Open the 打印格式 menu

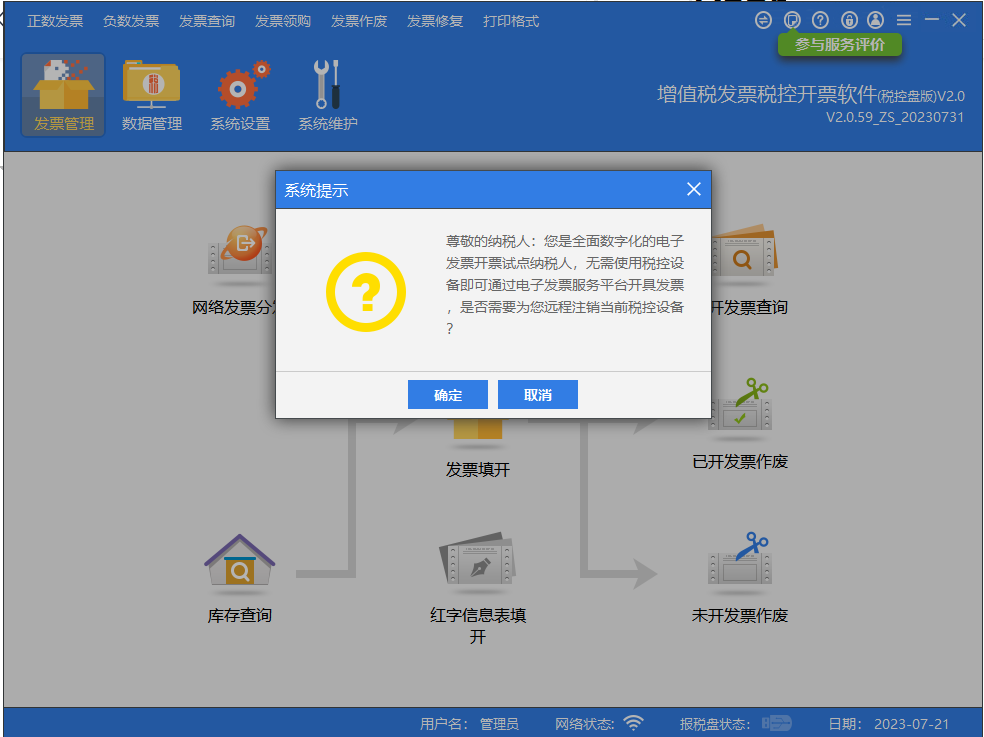511,21
